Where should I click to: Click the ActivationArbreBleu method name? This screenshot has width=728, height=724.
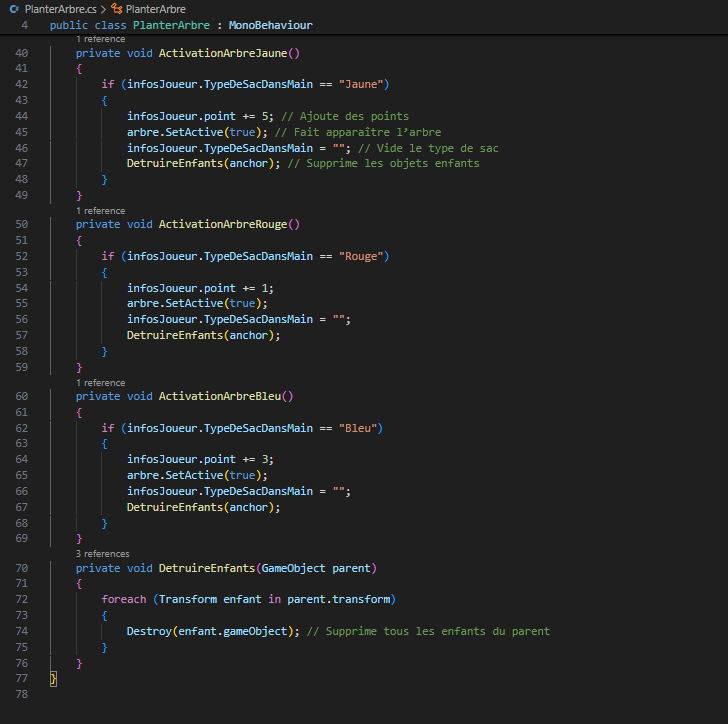tap(218, 397)
